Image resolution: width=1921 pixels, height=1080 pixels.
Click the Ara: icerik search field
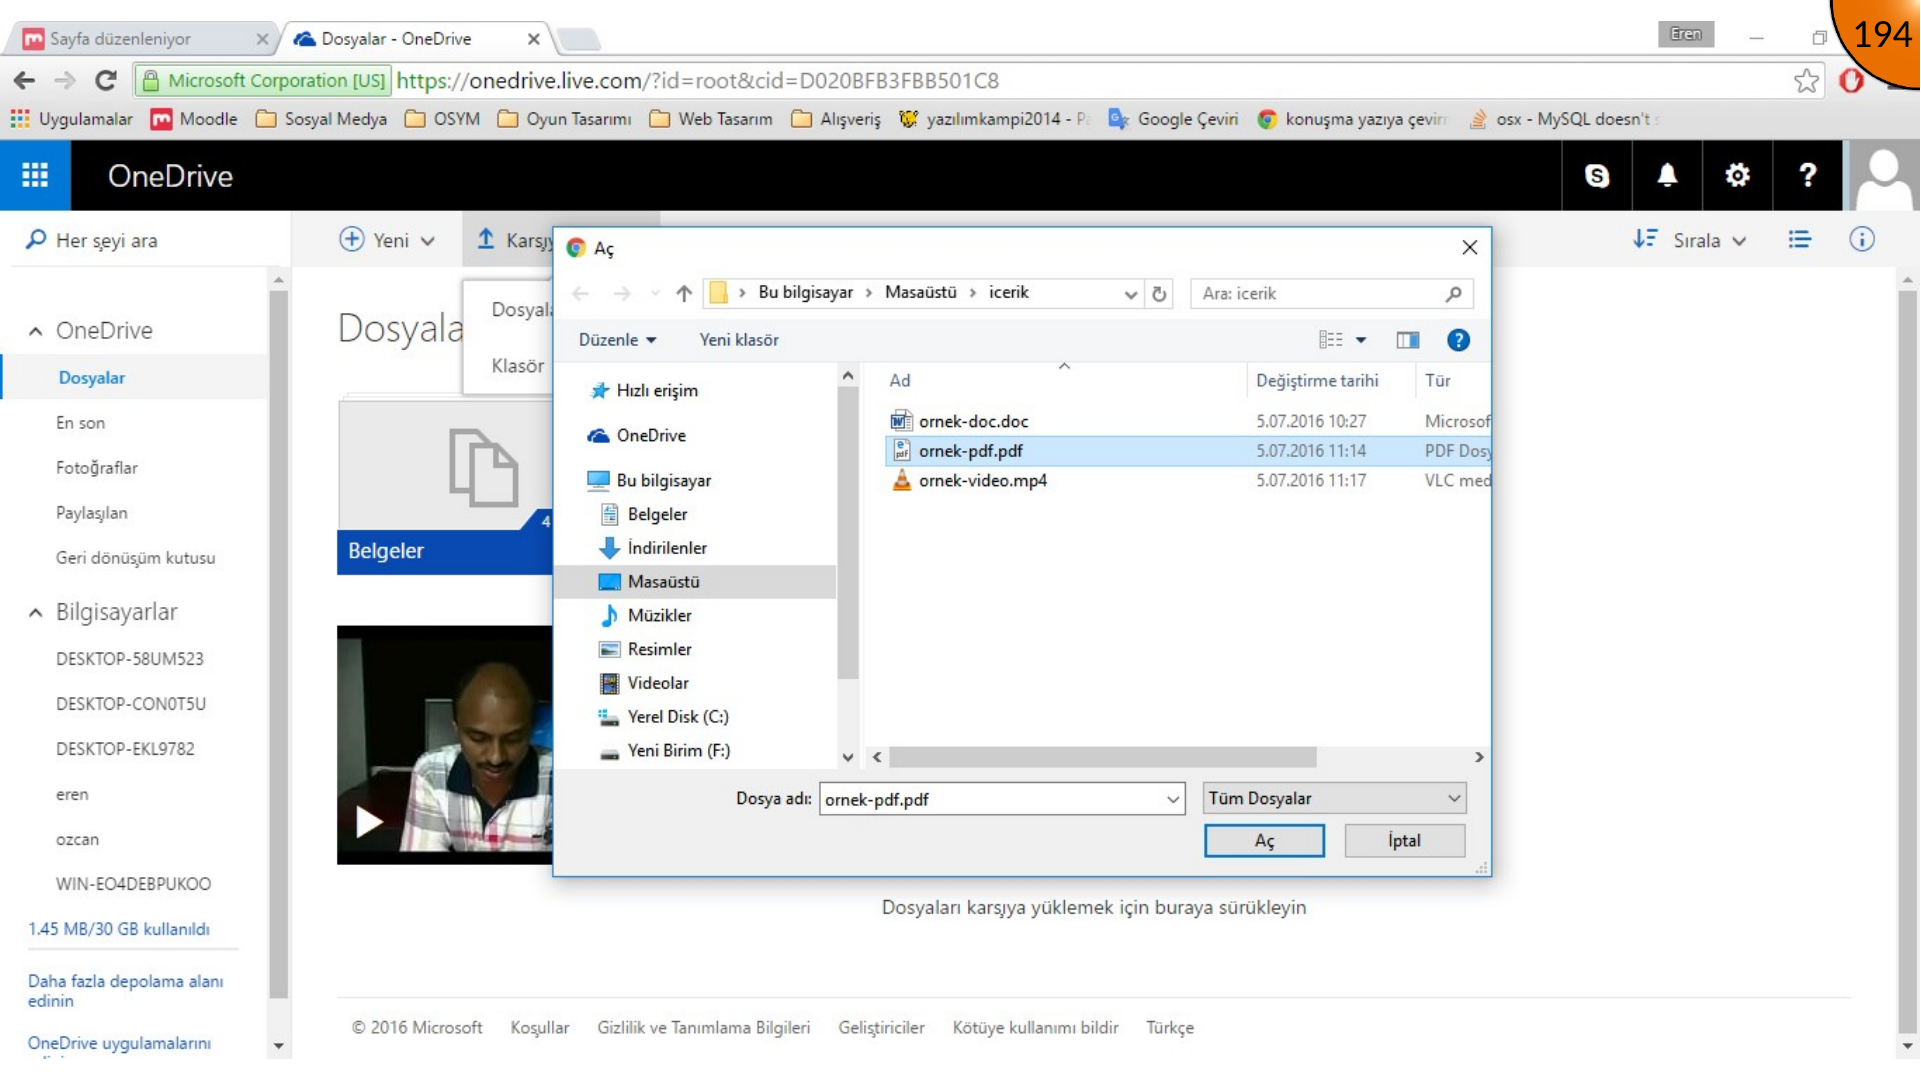[x=1316, y=293]
